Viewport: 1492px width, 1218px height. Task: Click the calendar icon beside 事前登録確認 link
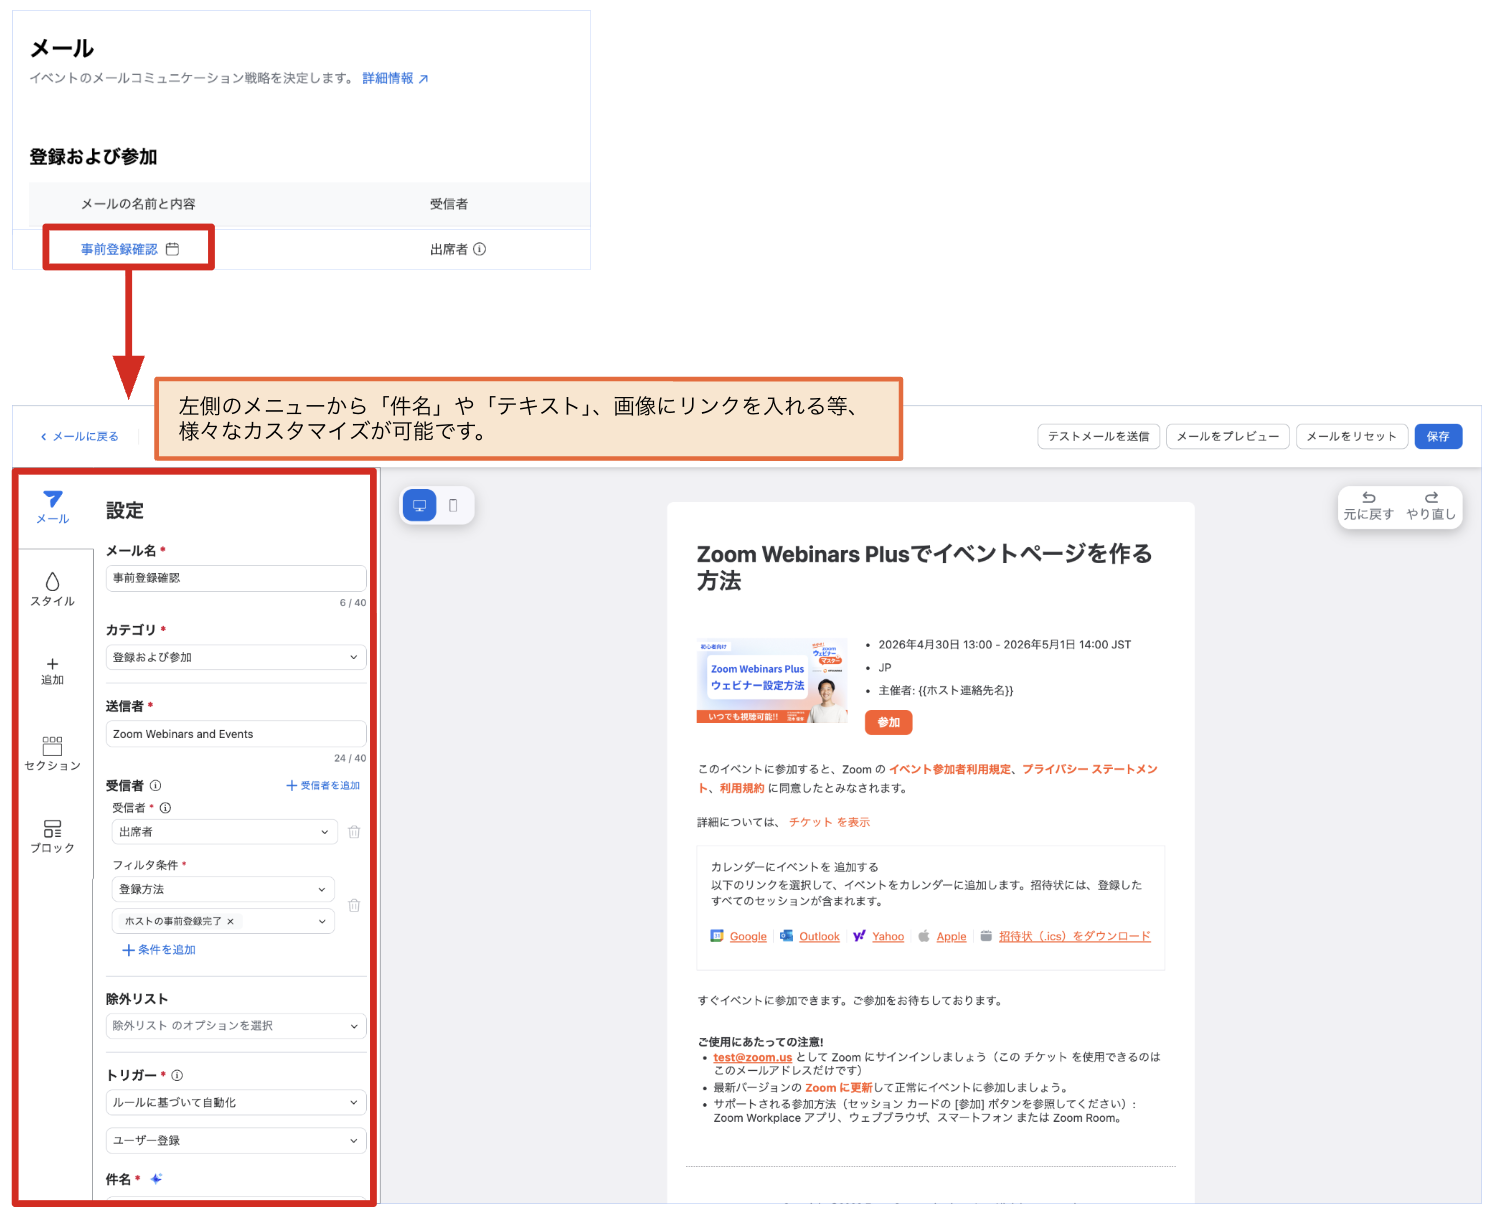coord(172,249)
